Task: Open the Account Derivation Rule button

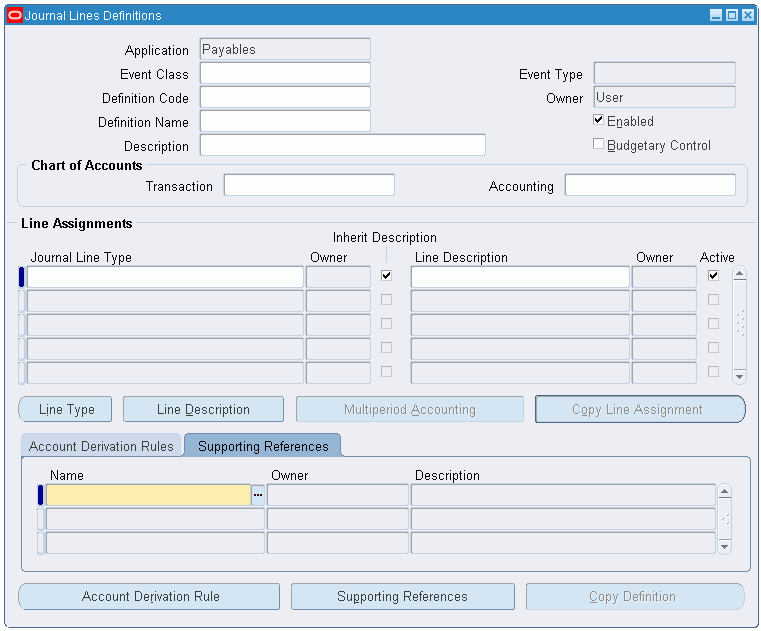Action: point(149,596)
